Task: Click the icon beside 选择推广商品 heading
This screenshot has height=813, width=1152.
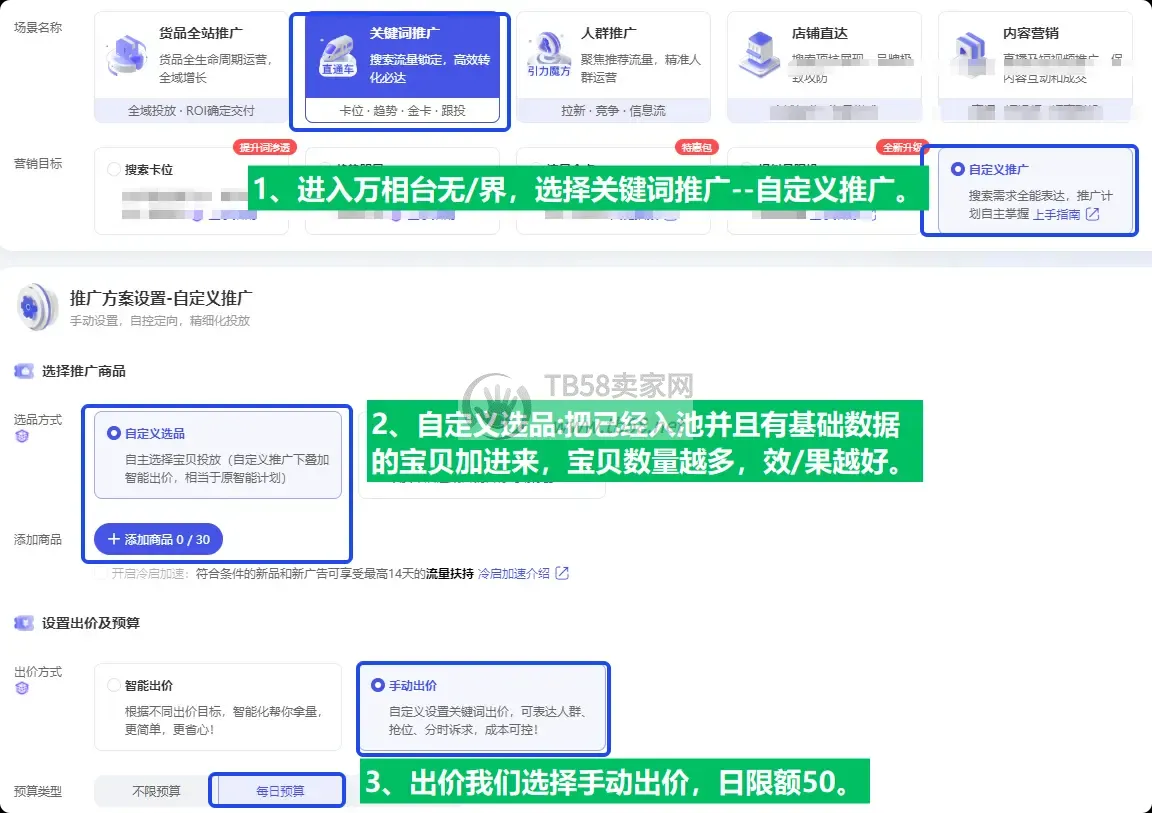Action: point(24,371)
